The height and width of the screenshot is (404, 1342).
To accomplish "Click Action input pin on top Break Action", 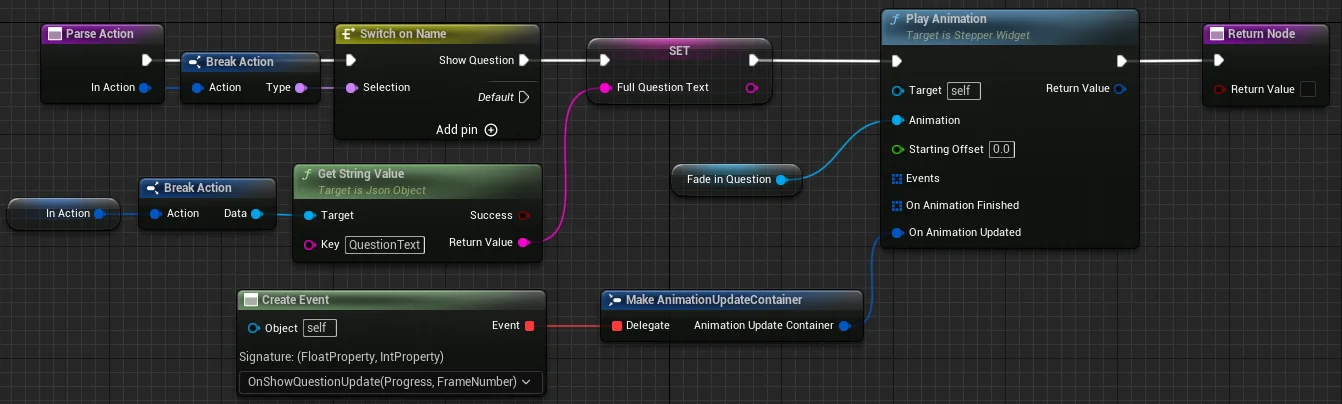I will point(196,87).
